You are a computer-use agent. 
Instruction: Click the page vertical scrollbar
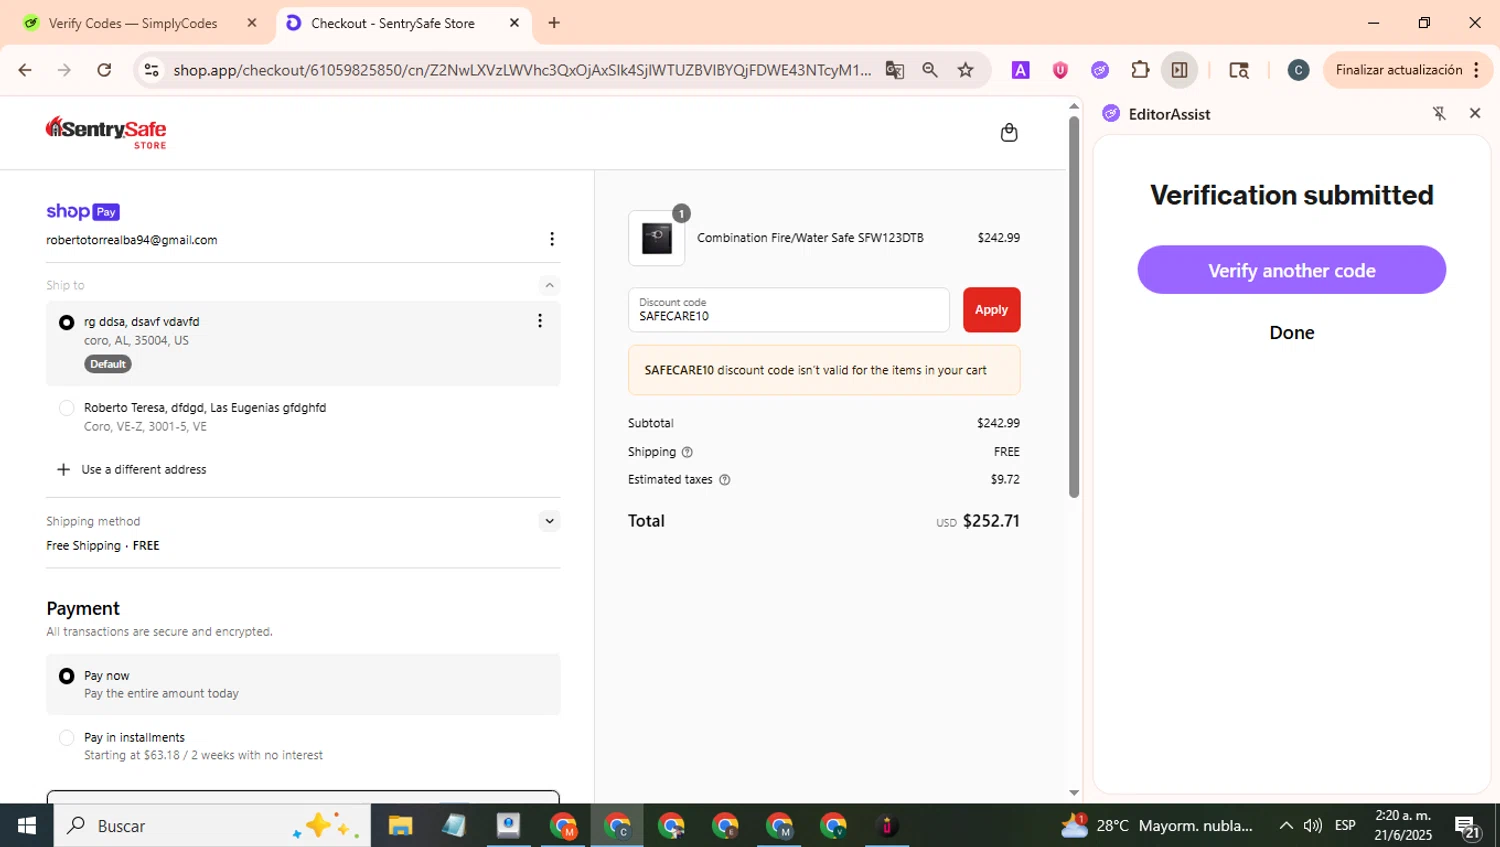(x=1074, y=308)
